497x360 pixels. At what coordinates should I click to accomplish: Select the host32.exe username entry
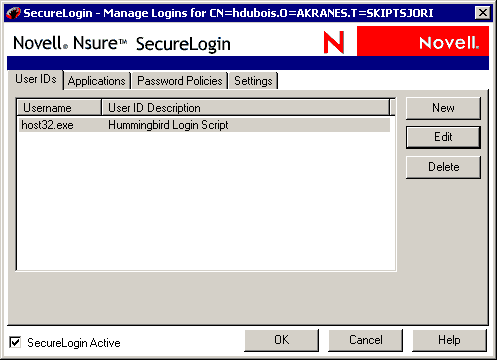click(x=47, y=125)
